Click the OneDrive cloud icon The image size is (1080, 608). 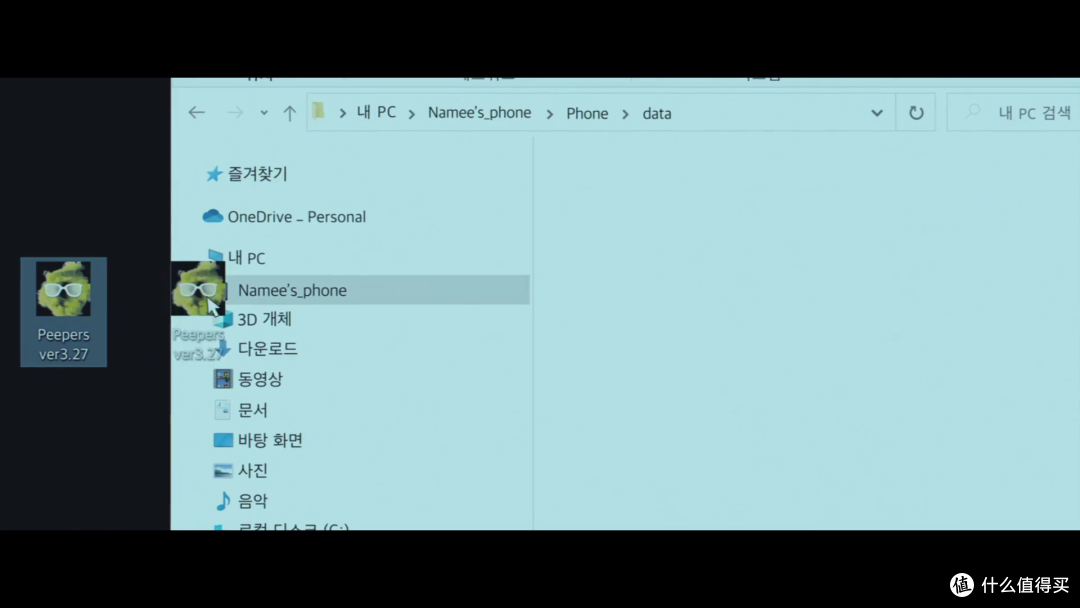213,216
